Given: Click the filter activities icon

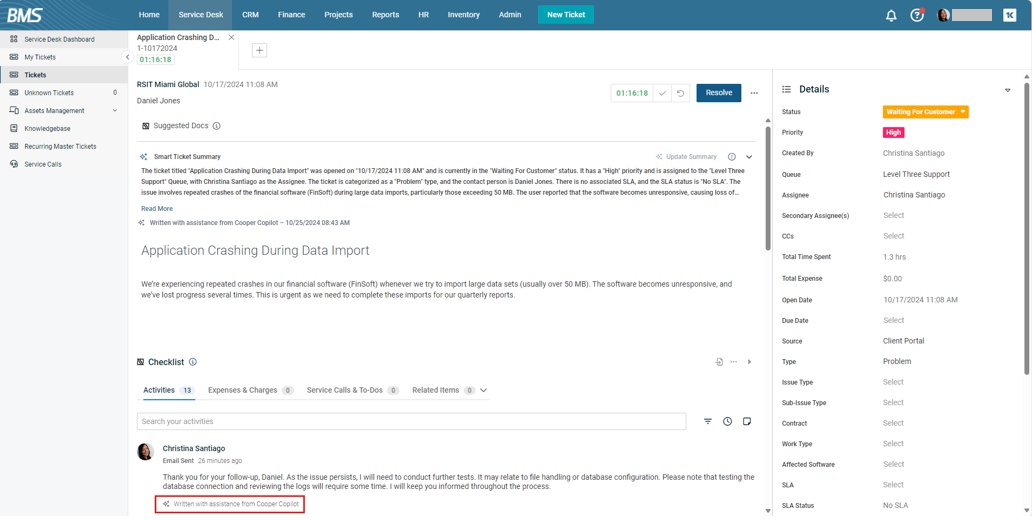Looking at the screenshot, I should (708, 422).
